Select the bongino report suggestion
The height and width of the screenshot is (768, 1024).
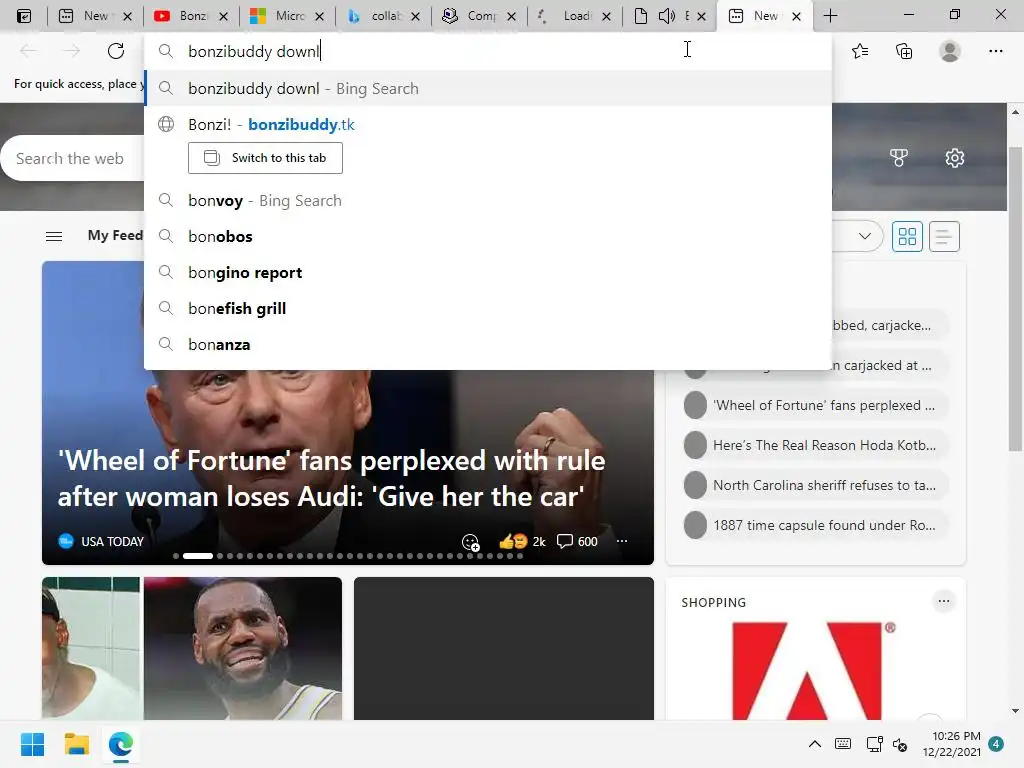point(488,272)
